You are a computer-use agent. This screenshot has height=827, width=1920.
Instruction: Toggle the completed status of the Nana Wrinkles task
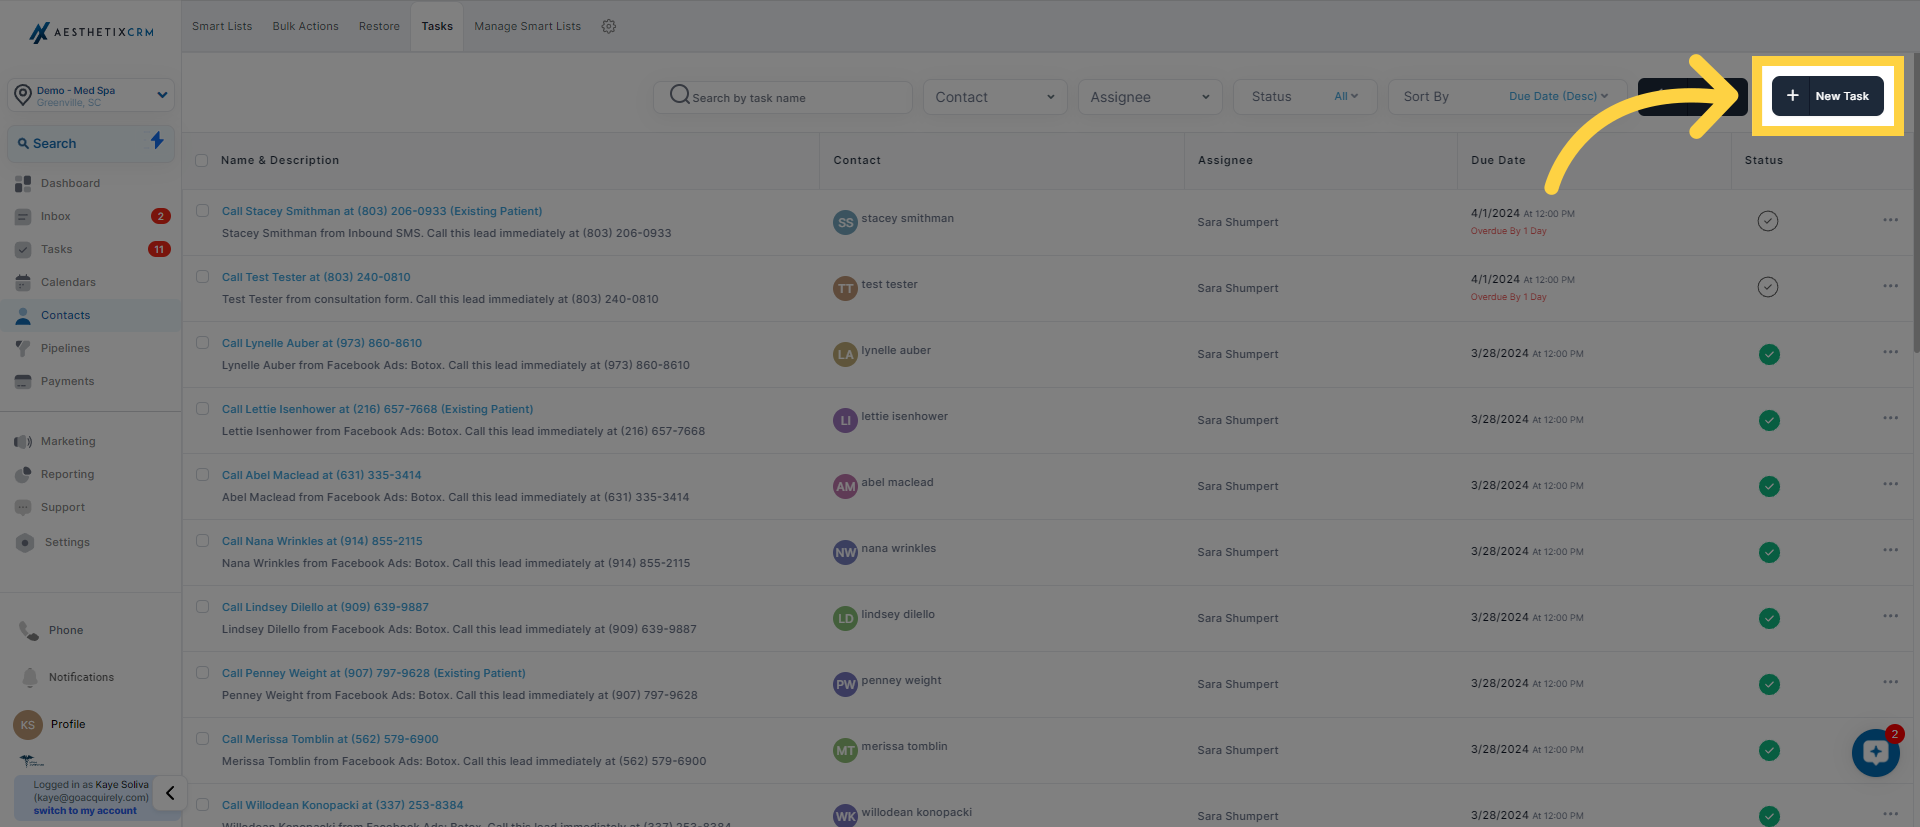point(1769,552)
